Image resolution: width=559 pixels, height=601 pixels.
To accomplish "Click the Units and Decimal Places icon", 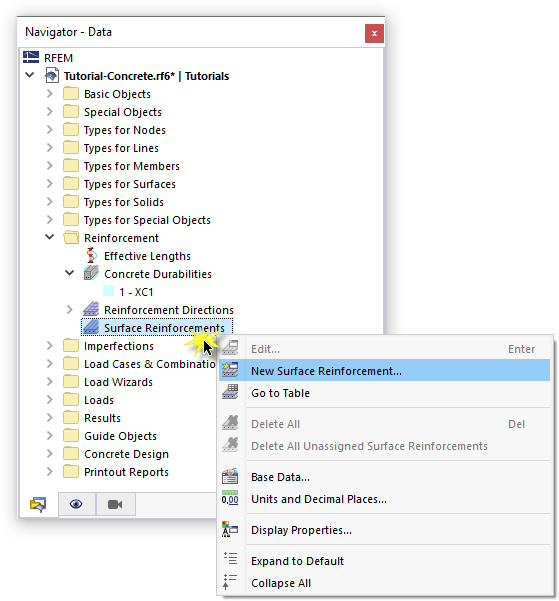I will (x=230, y=499).
